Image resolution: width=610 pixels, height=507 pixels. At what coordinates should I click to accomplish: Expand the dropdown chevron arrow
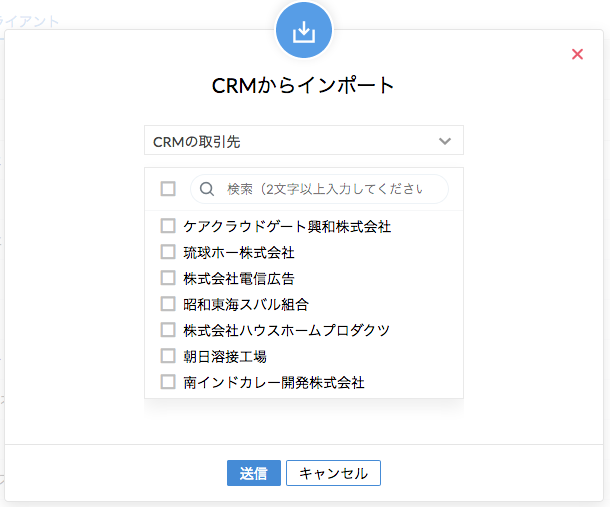click(x=445, y=141)
